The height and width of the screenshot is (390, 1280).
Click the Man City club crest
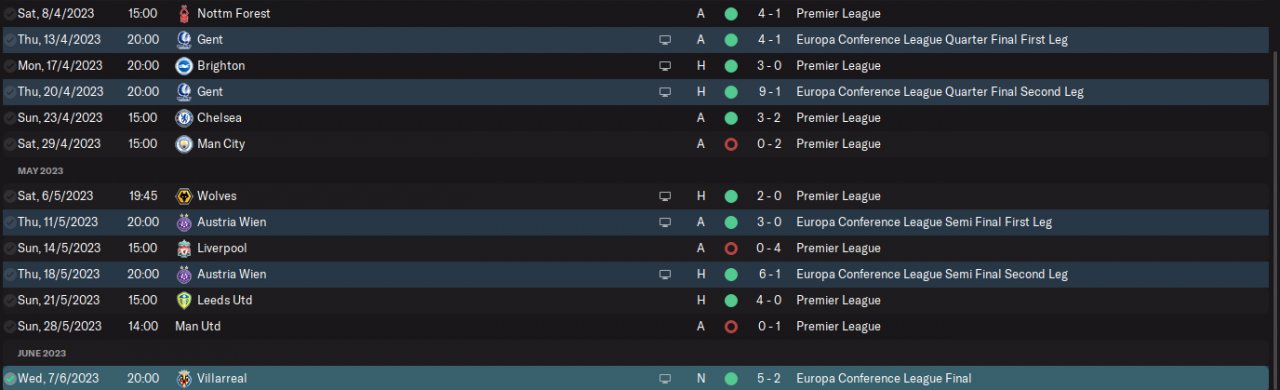pos(183,144)
